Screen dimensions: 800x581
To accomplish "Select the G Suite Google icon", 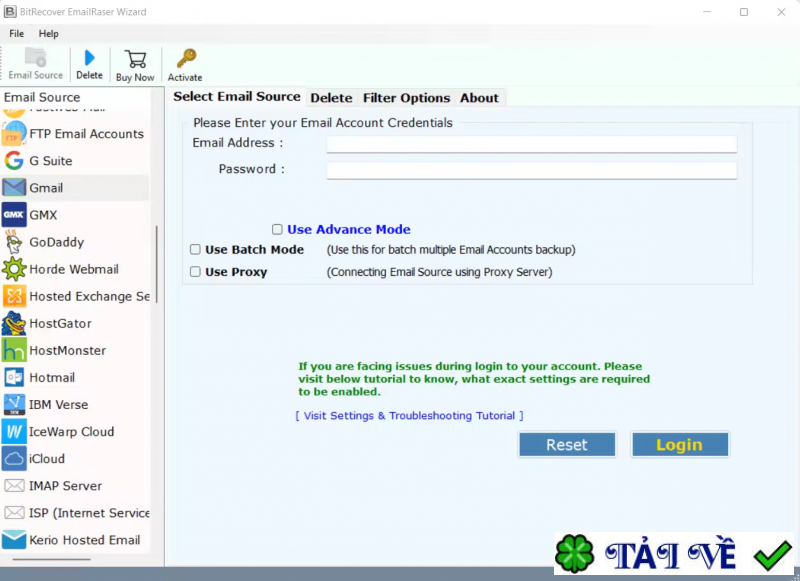I will [x=14, y=161].
